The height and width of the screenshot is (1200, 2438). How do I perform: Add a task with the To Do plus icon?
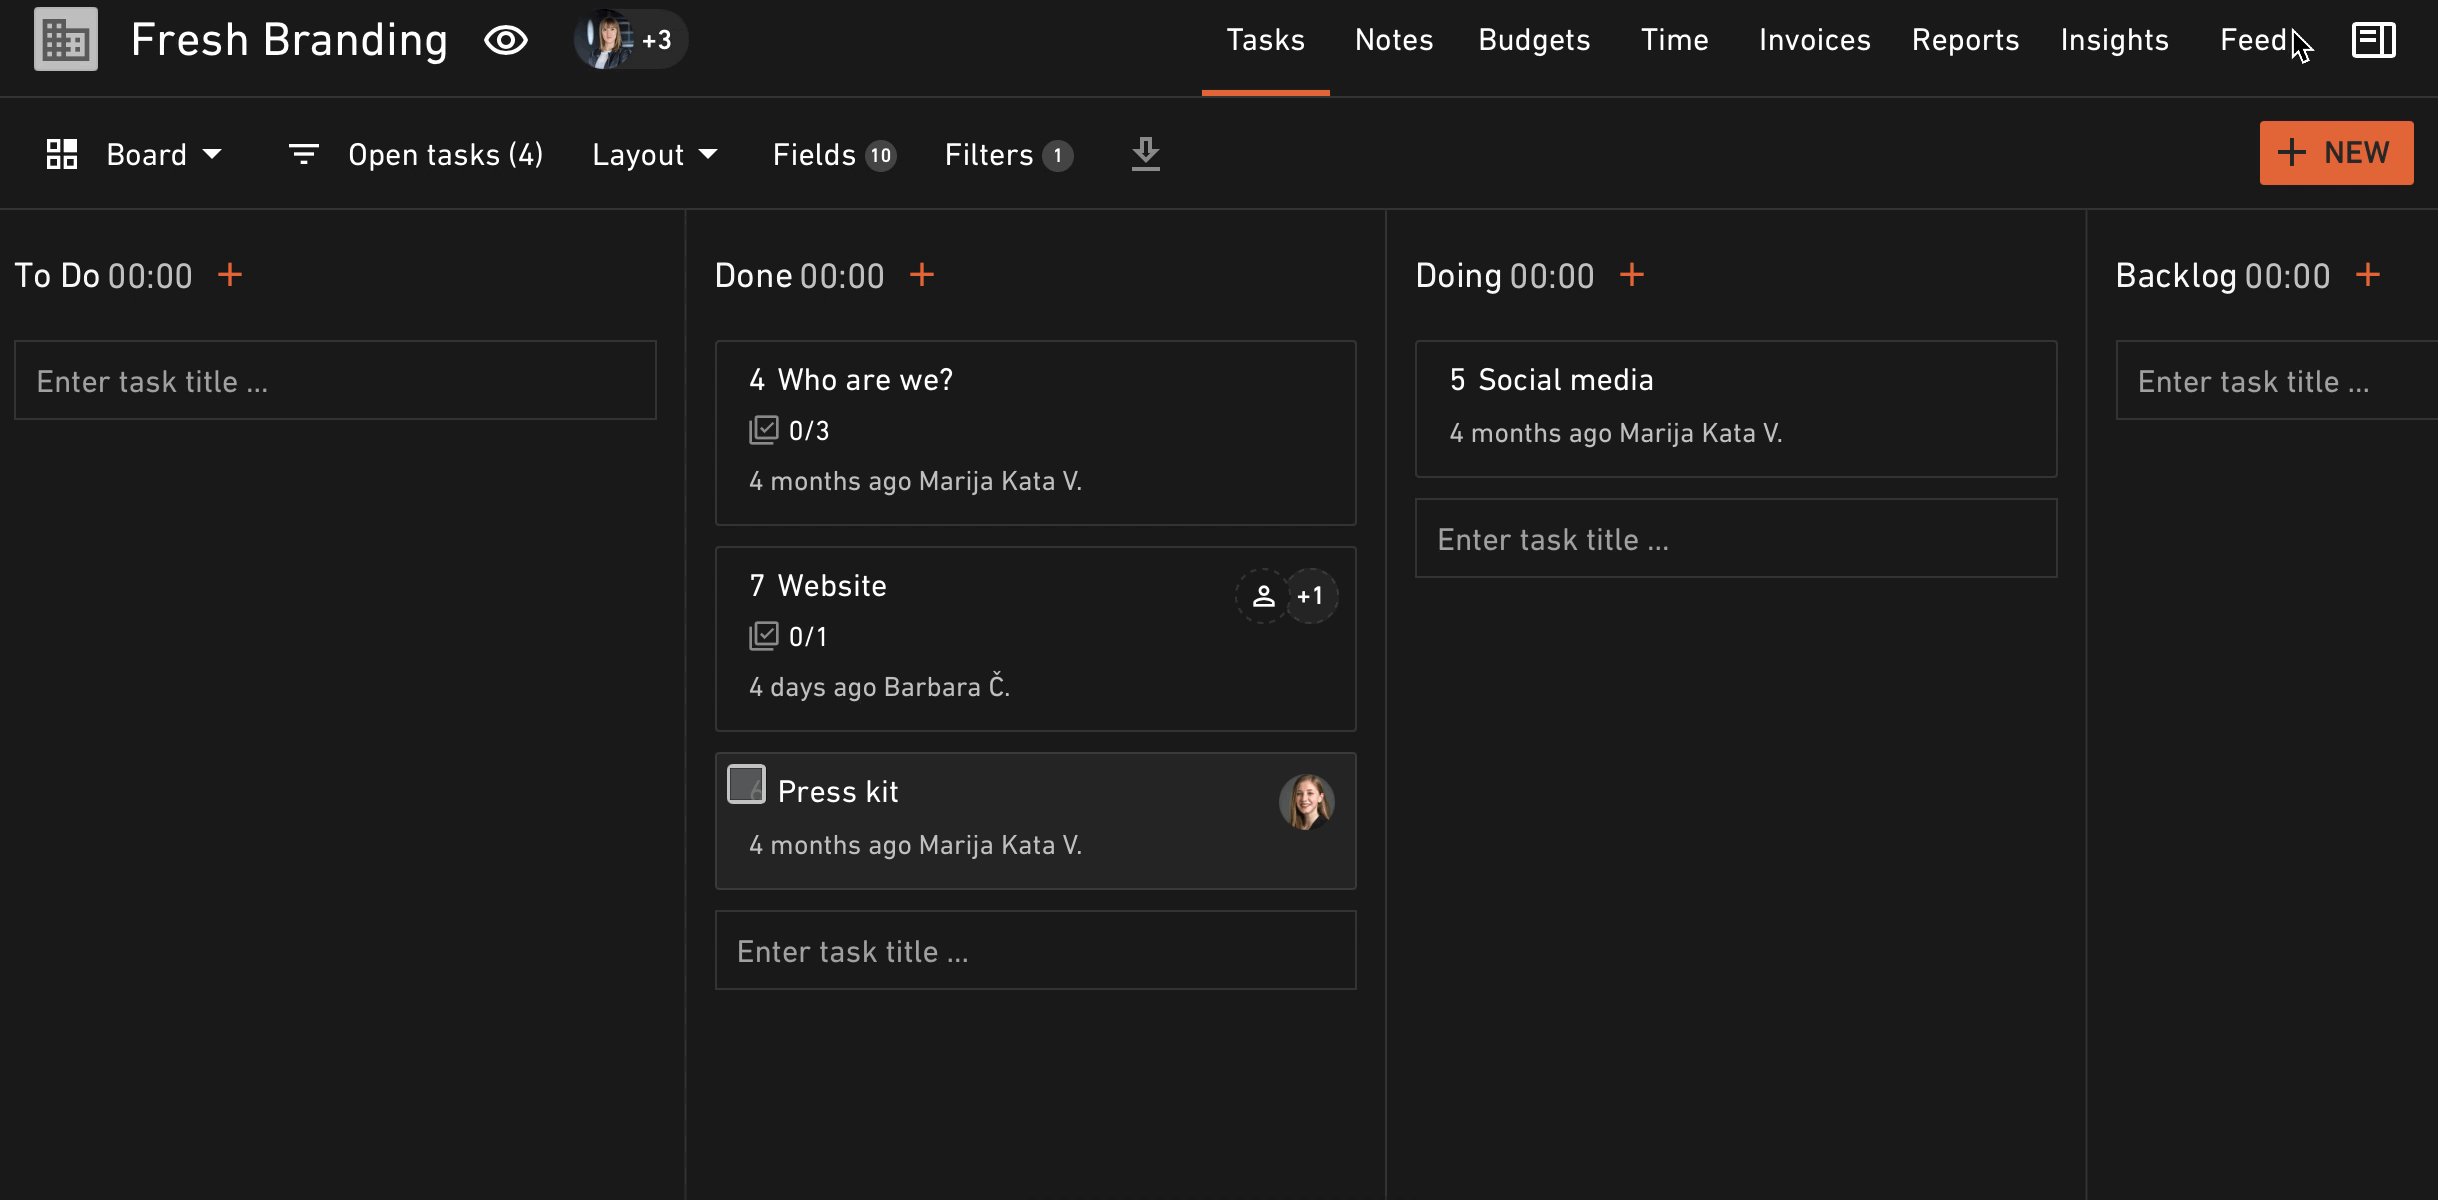(230, 274)
